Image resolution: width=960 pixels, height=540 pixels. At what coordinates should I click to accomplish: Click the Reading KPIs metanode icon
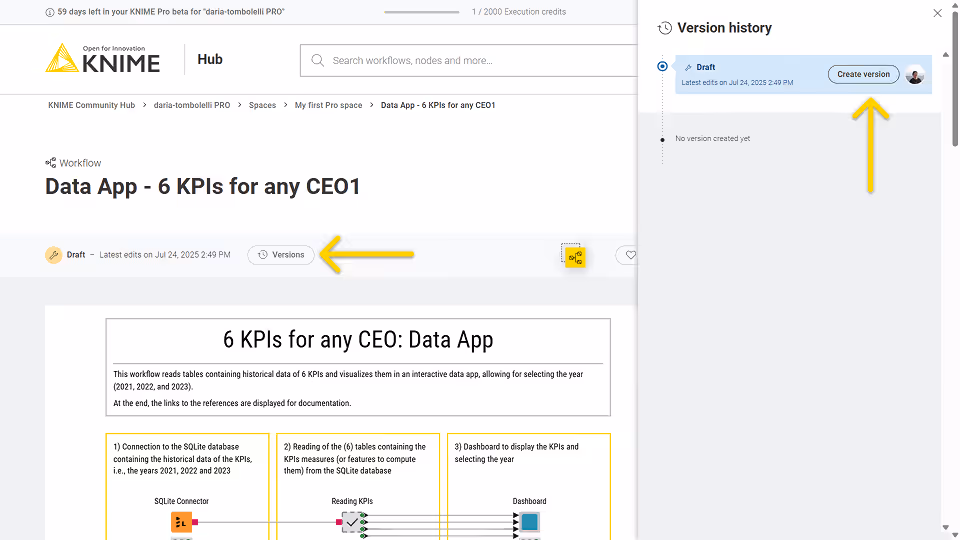(x=352, y=522)
